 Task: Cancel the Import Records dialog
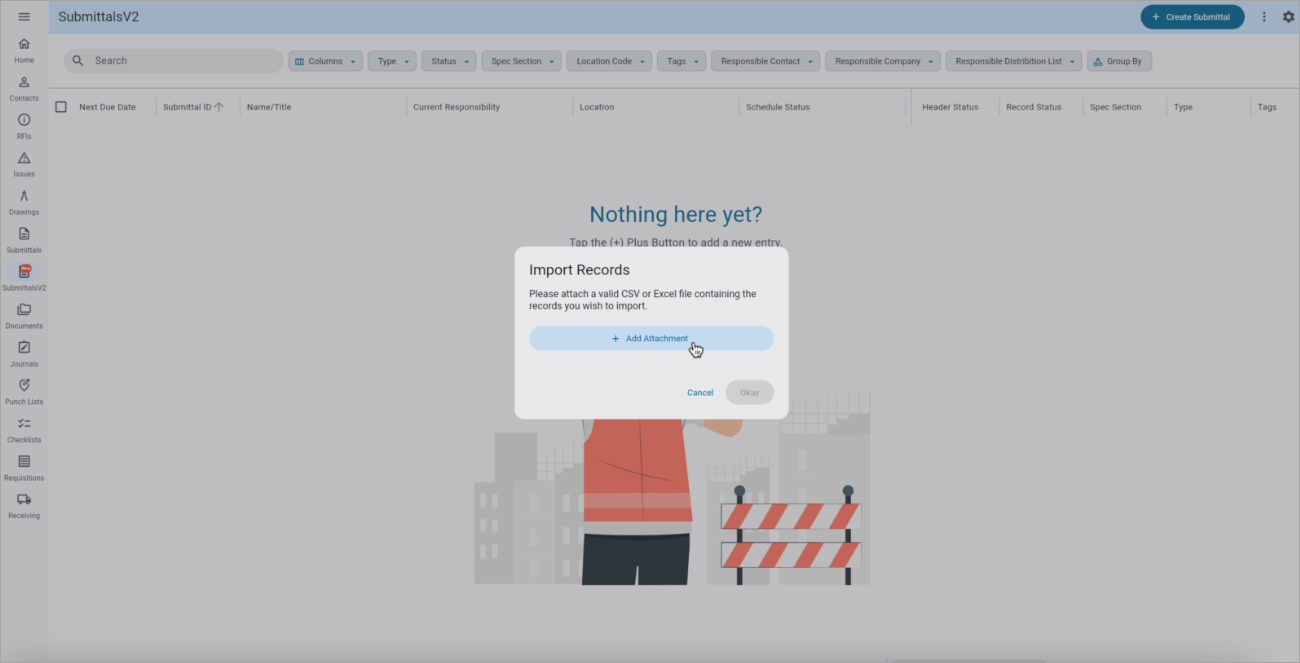pyautogui.click(x=700, y=393)
